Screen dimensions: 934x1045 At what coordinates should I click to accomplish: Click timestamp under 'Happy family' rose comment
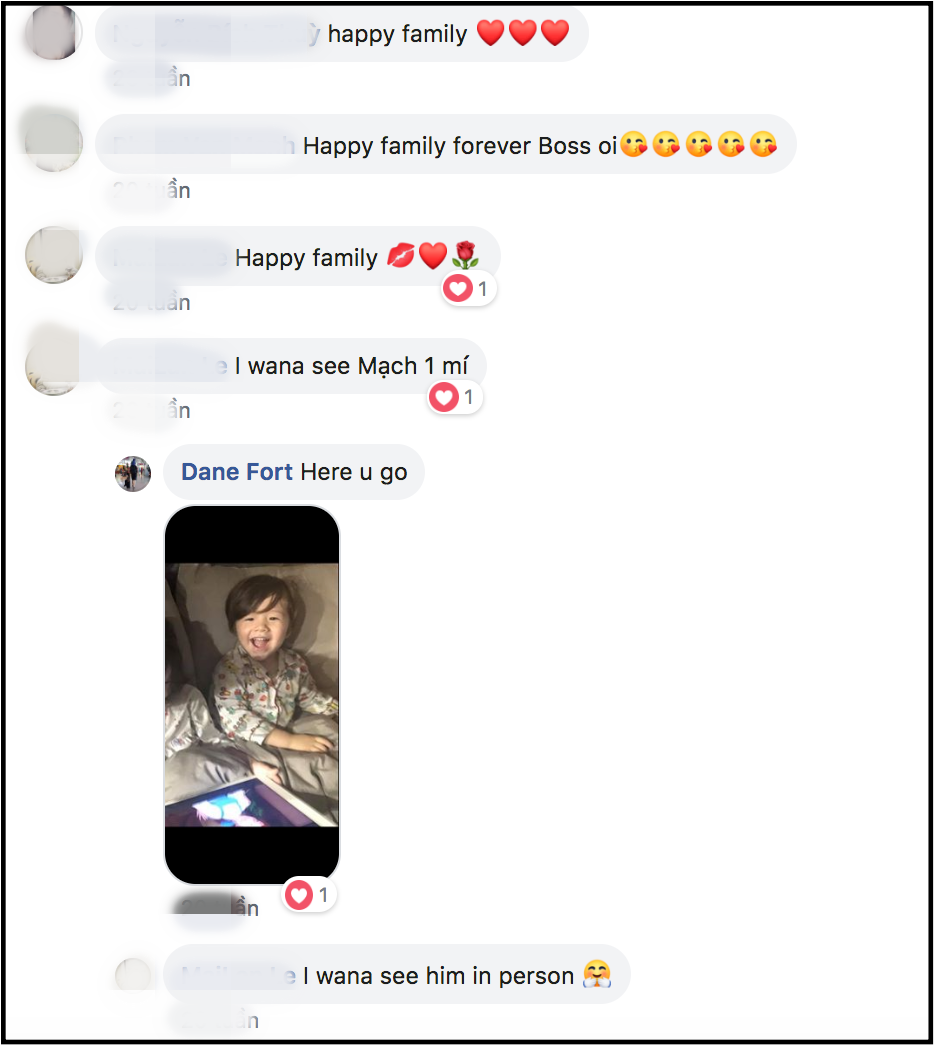151,303
